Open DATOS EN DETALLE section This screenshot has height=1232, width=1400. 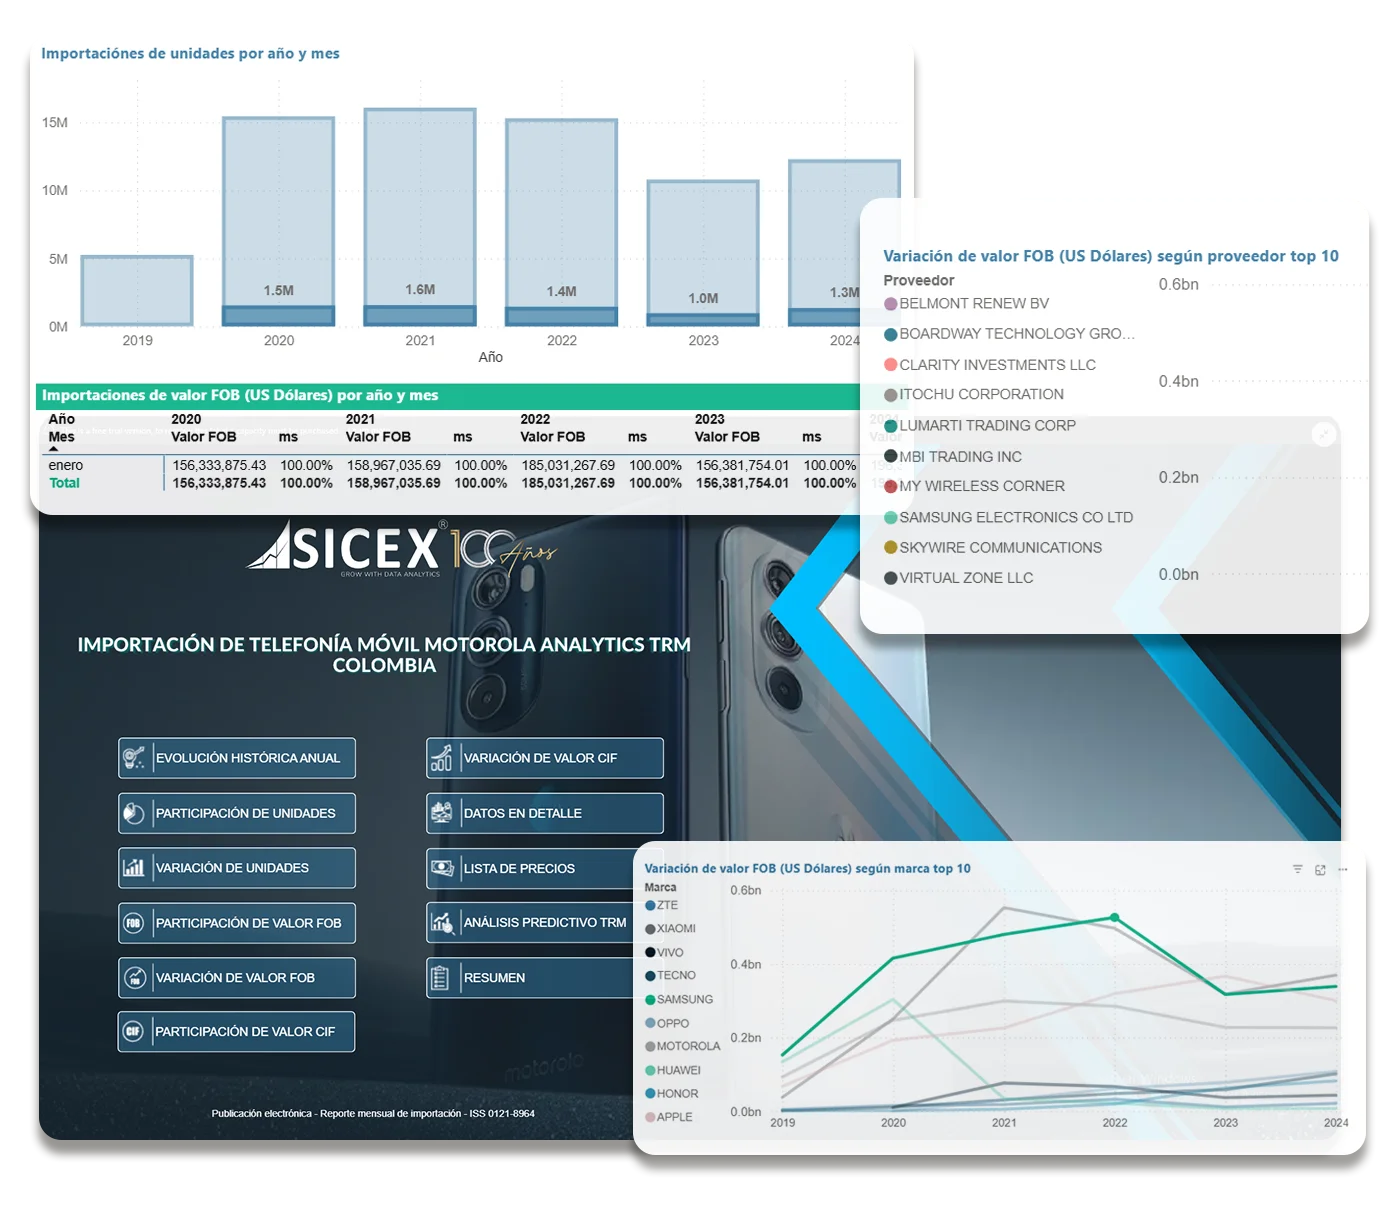545,813
